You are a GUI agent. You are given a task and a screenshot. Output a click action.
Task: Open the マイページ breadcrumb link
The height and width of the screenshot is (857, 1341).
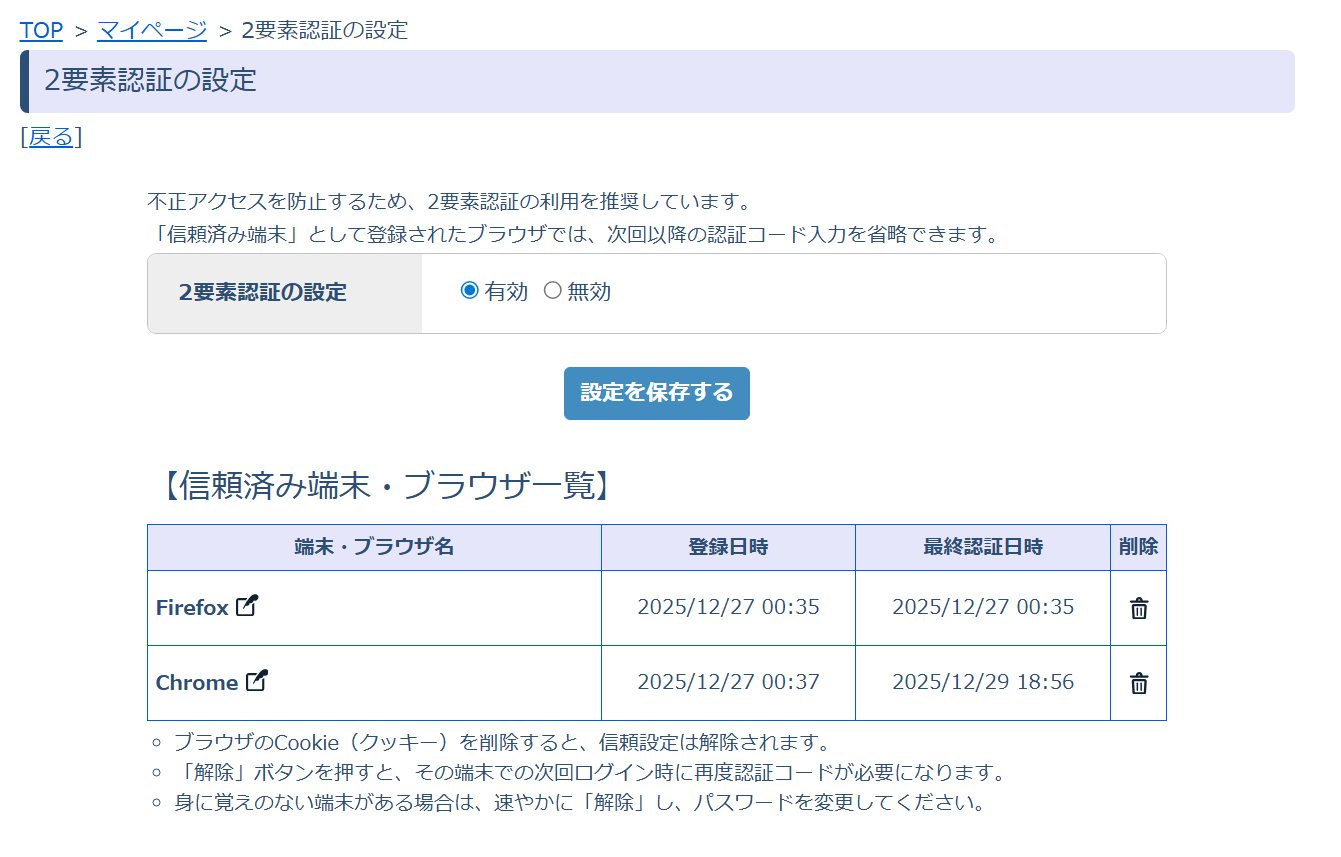(x=152, y=30)
